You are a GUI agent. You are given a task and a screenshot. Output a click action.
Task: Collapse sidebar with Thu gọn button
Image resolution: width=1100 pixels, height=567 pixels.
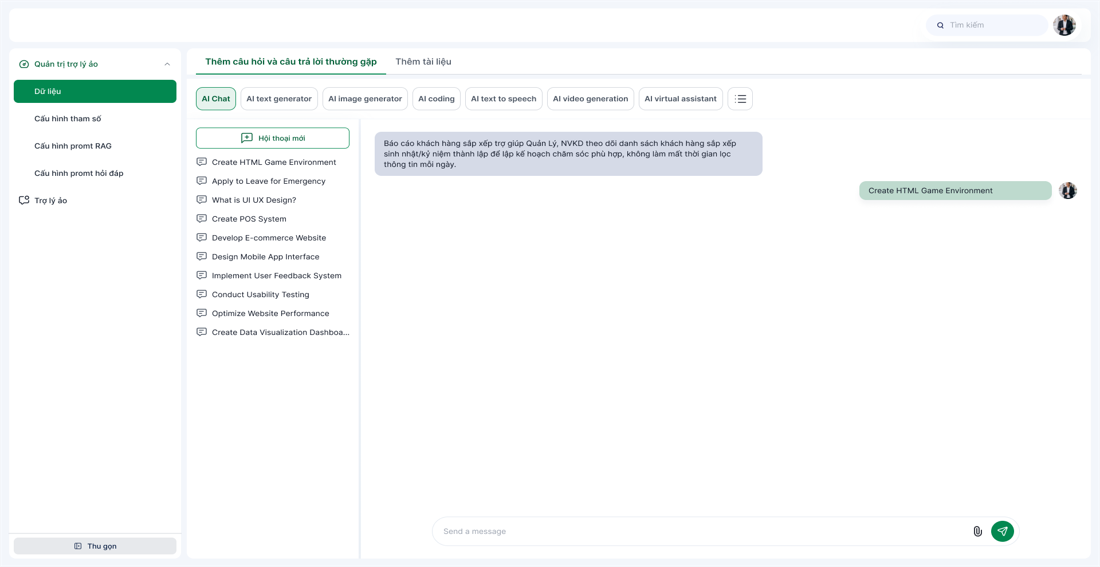point(95,546)
